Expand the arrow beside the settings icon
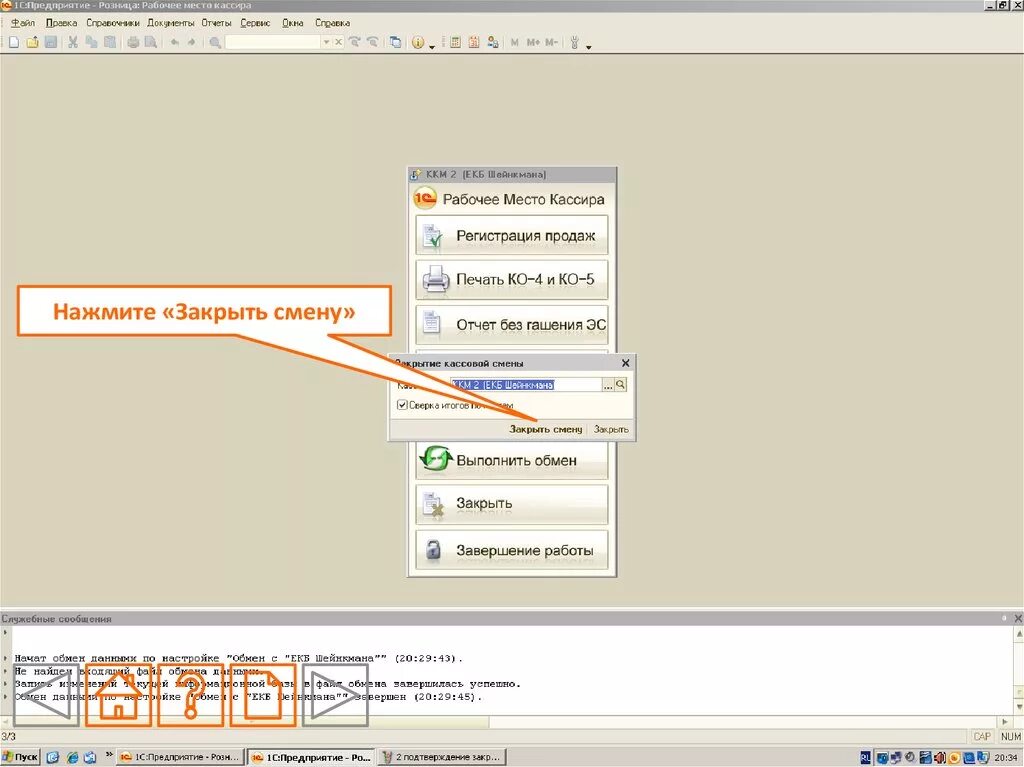The height and width of the screenshot is (767, 1024). click(x=588, y=46)
